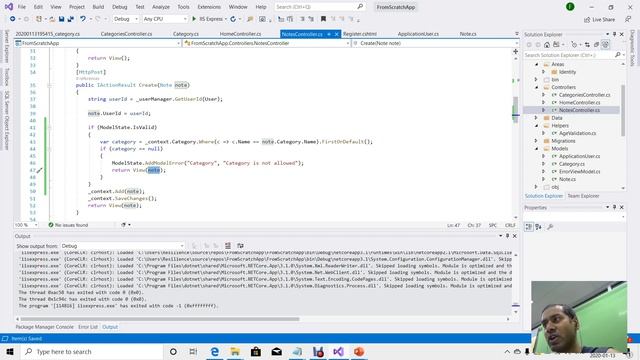Switch to the Error List tab
This screenshot has width=640, height=360.
pyautogui.click(x=88, y=327)
